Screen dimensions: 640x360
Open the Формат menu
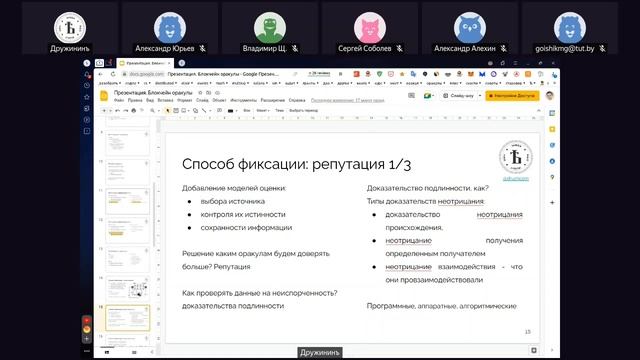184,100
